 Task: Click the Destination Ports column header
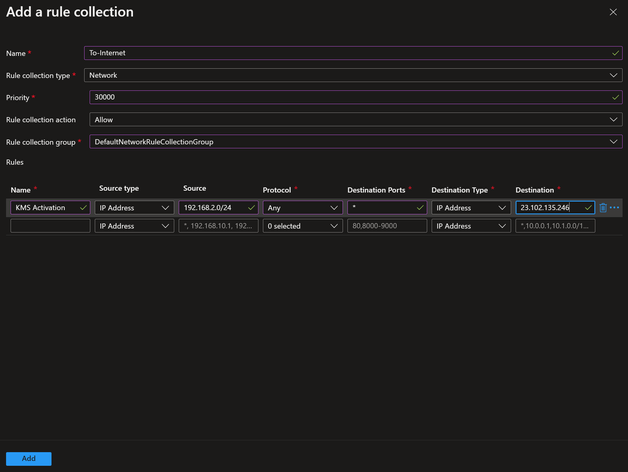click(x=376, y=190)
